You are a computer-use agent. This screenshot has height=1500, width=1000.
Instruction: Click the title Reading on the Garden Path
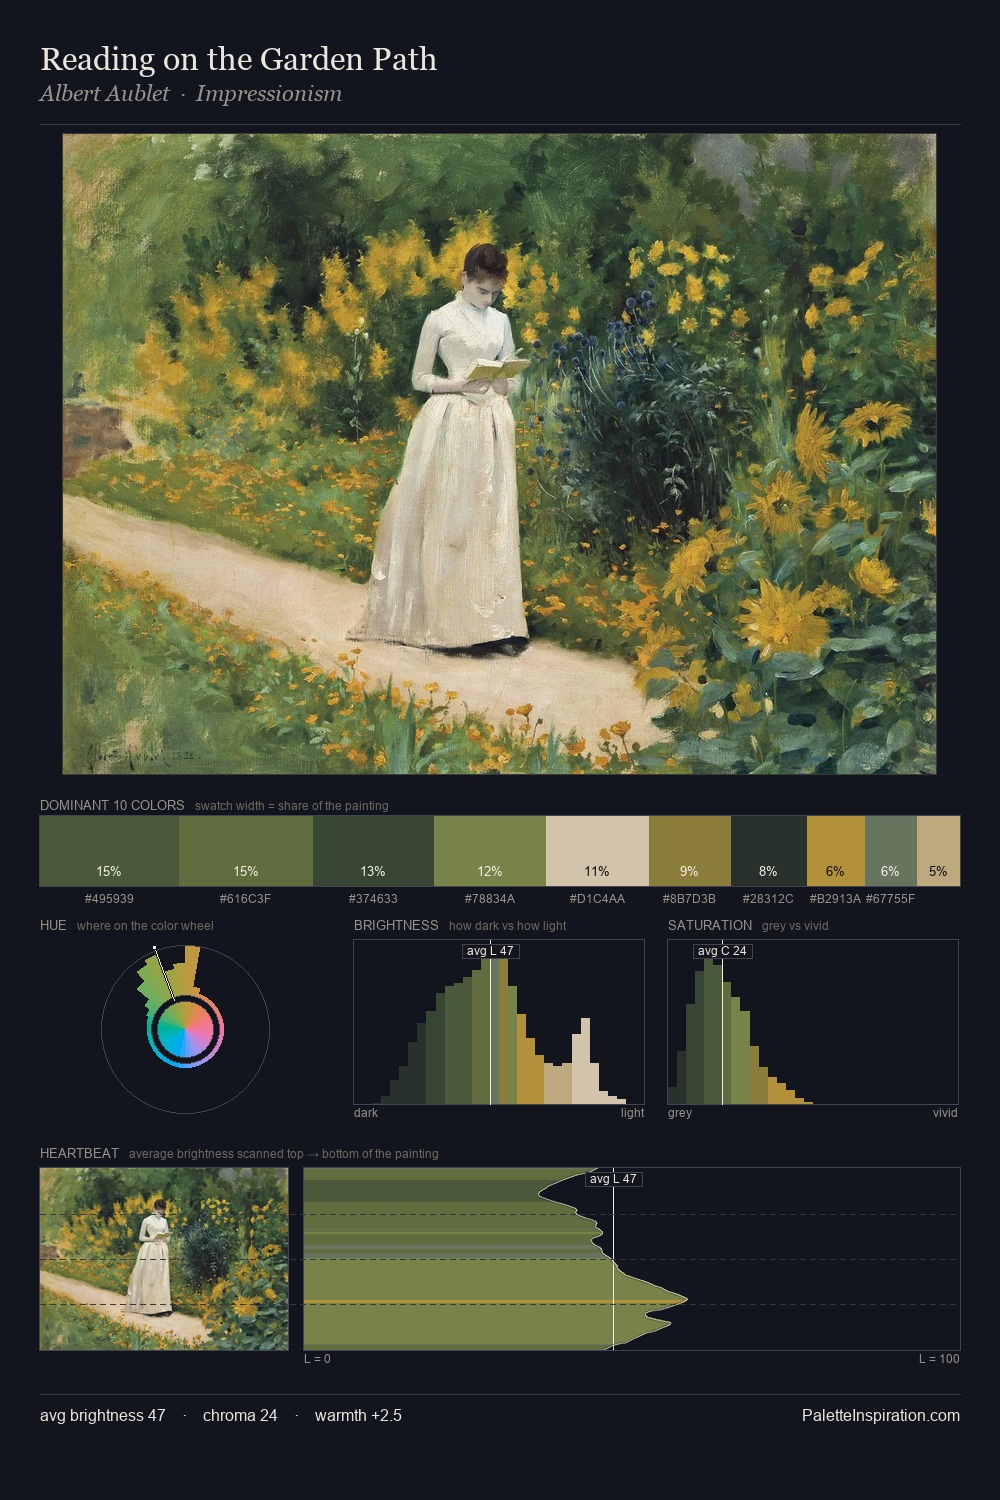pos(238,59)
